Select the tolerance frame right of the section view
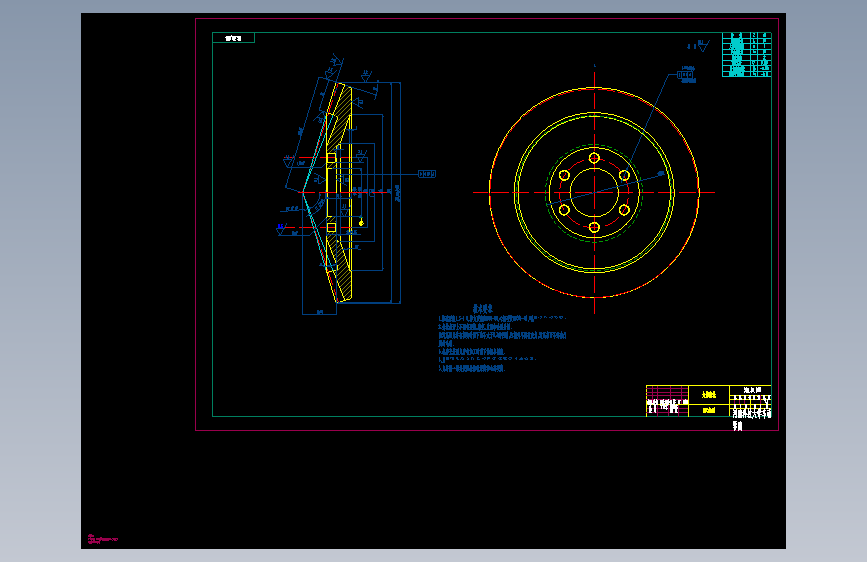 coord(427,174)
